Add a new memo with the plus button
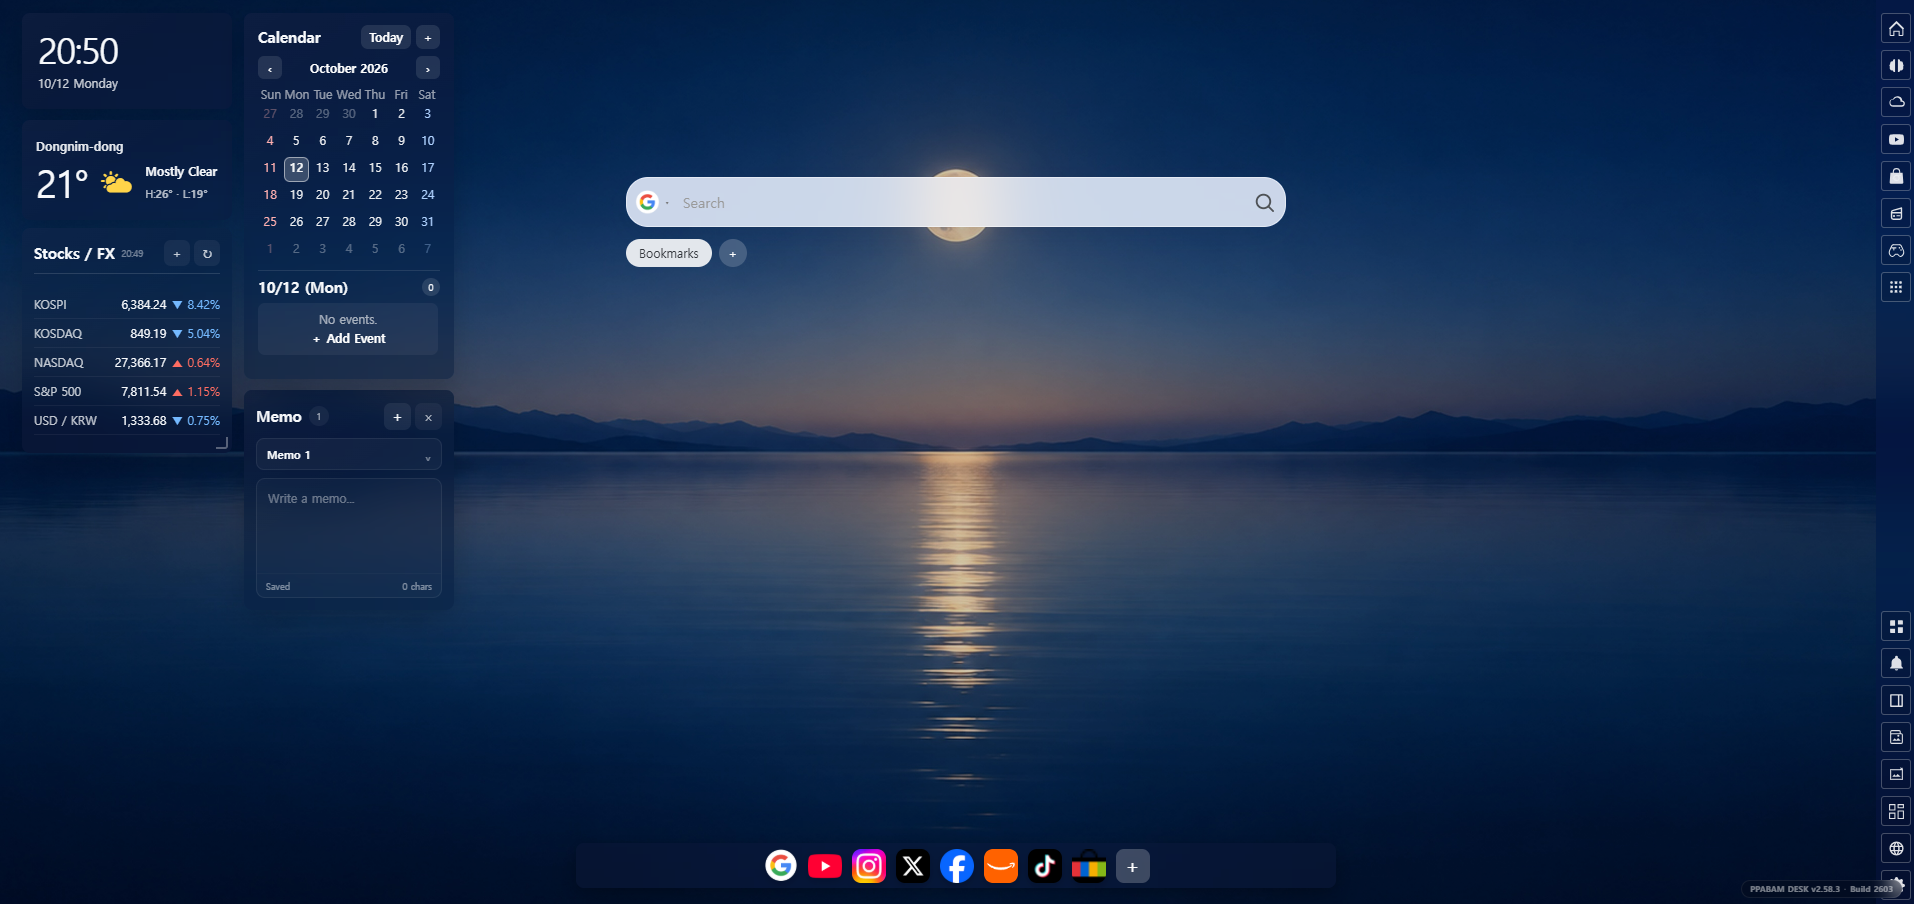Image resolution: width=1914 pixels, height=904 pixels. click(397, 417)
